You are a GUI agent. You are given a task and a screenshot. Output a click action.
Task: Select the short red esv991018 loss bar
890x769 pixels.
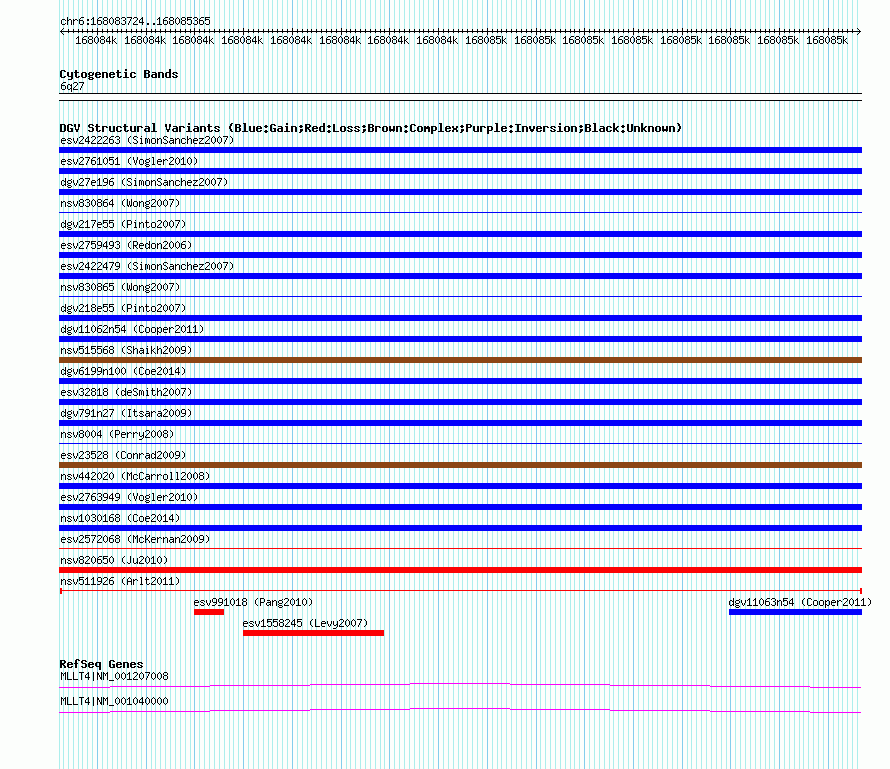point(209,612)
